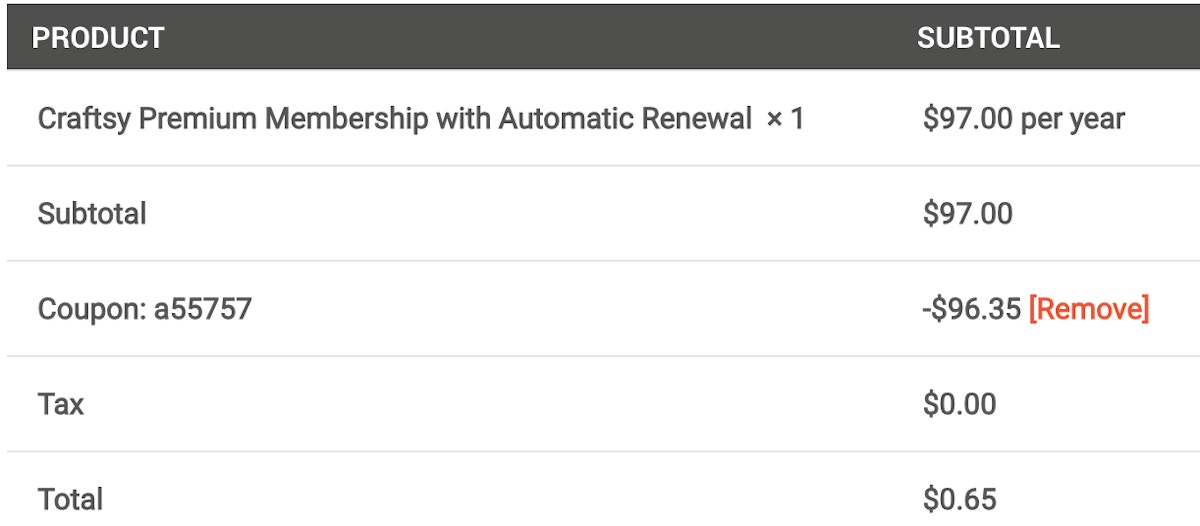Click the word Automatic Renewal in product

625,119
